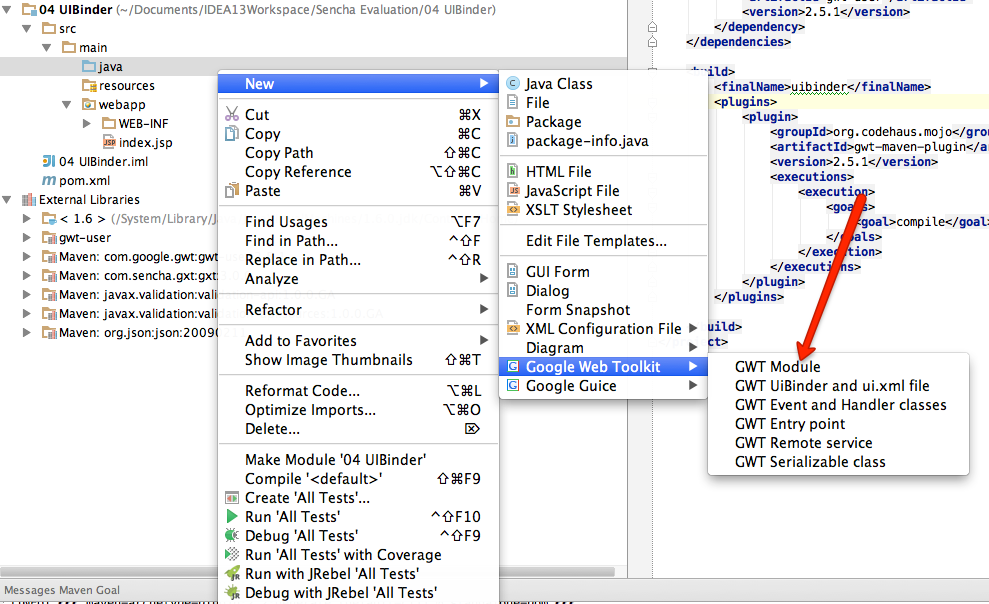
Task: Click the pom.xml Maven icon
Action: point(49,180)
